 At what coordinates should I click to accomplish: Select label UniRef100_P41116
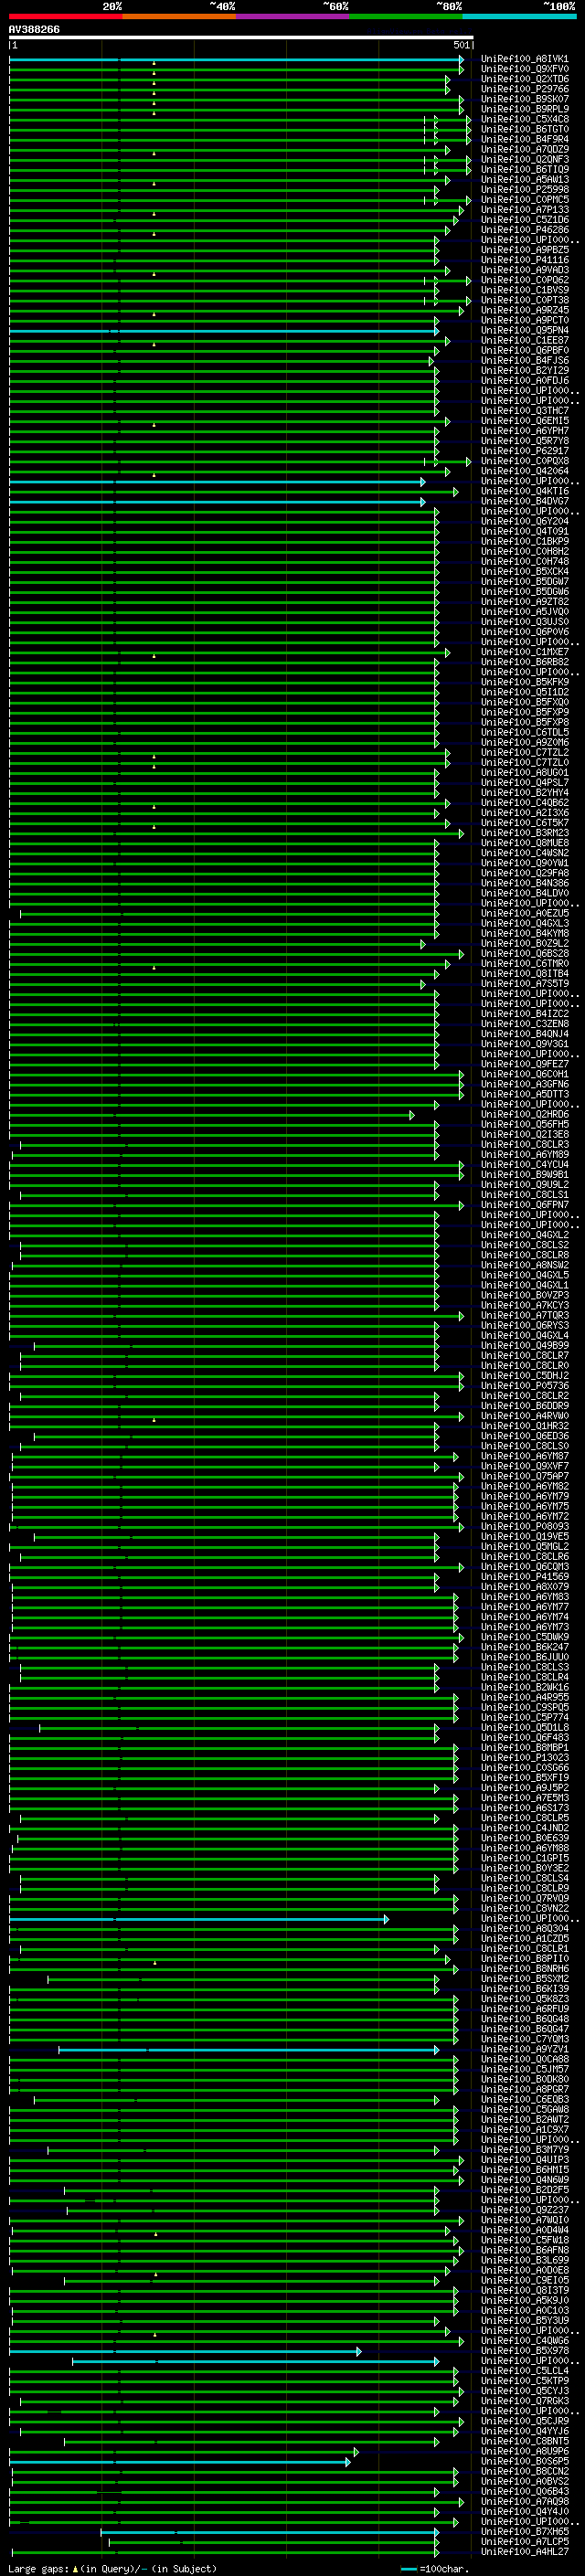pos(524,260)
